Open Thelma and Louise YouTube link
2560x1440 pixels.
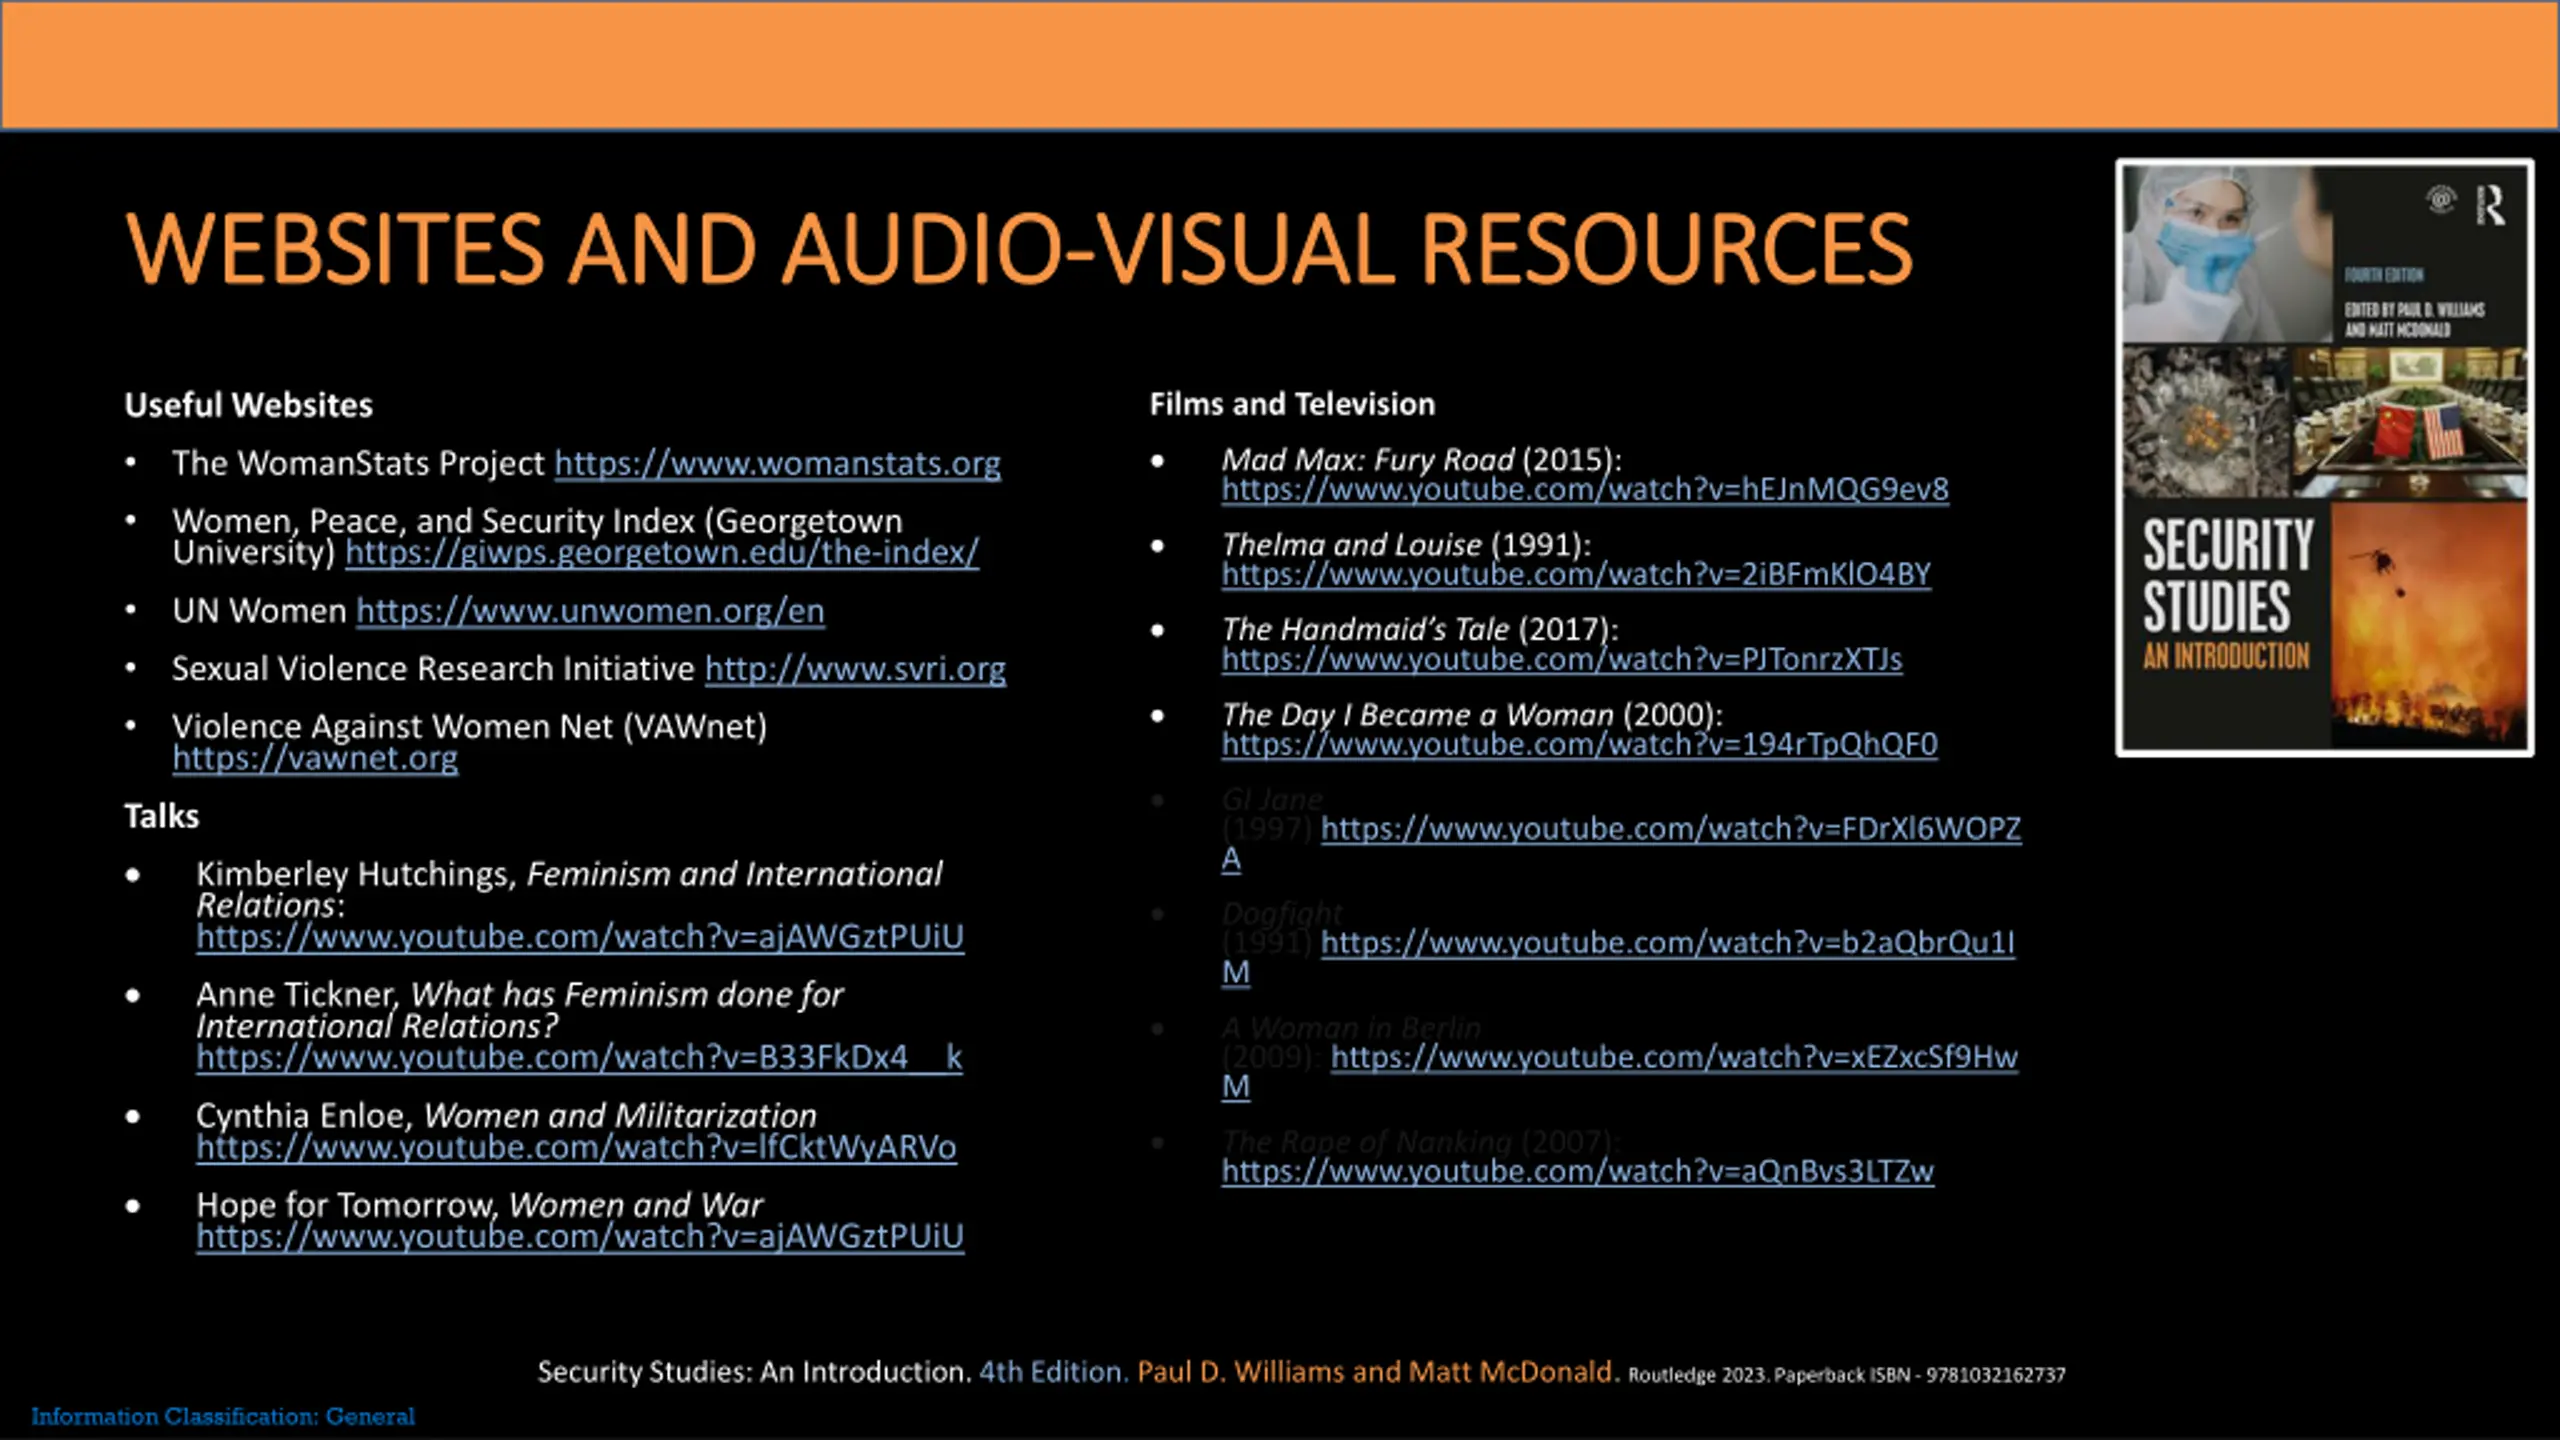pyautogui.click(x=1576, y=574)
